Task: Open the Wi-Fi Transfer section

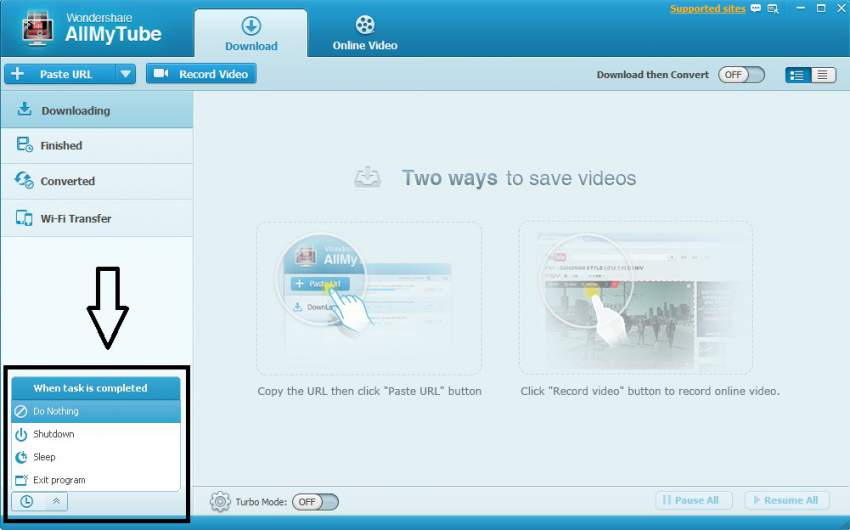Action: [96, 218]
